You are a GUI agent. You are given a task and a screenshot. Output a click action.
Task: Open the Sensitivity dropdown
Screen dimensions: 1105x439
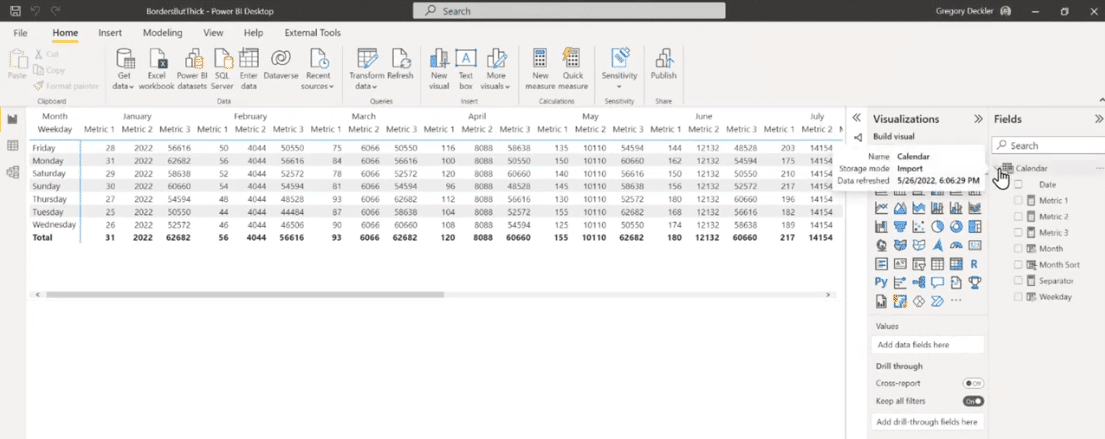(619, 69)
